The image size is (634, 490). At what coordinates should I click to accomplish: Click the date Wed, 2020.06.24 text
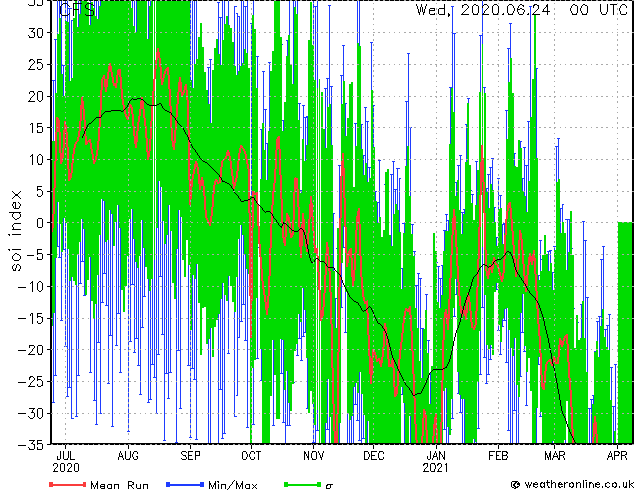[x=483, y=10]
